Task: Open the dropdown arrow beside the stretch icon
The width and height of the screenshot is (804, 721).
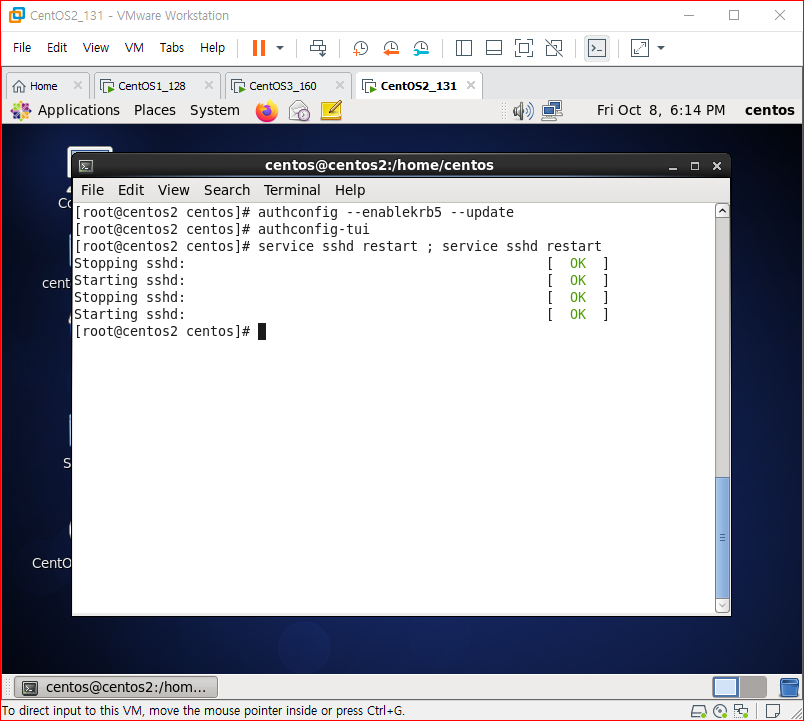Action: (661, 48)
